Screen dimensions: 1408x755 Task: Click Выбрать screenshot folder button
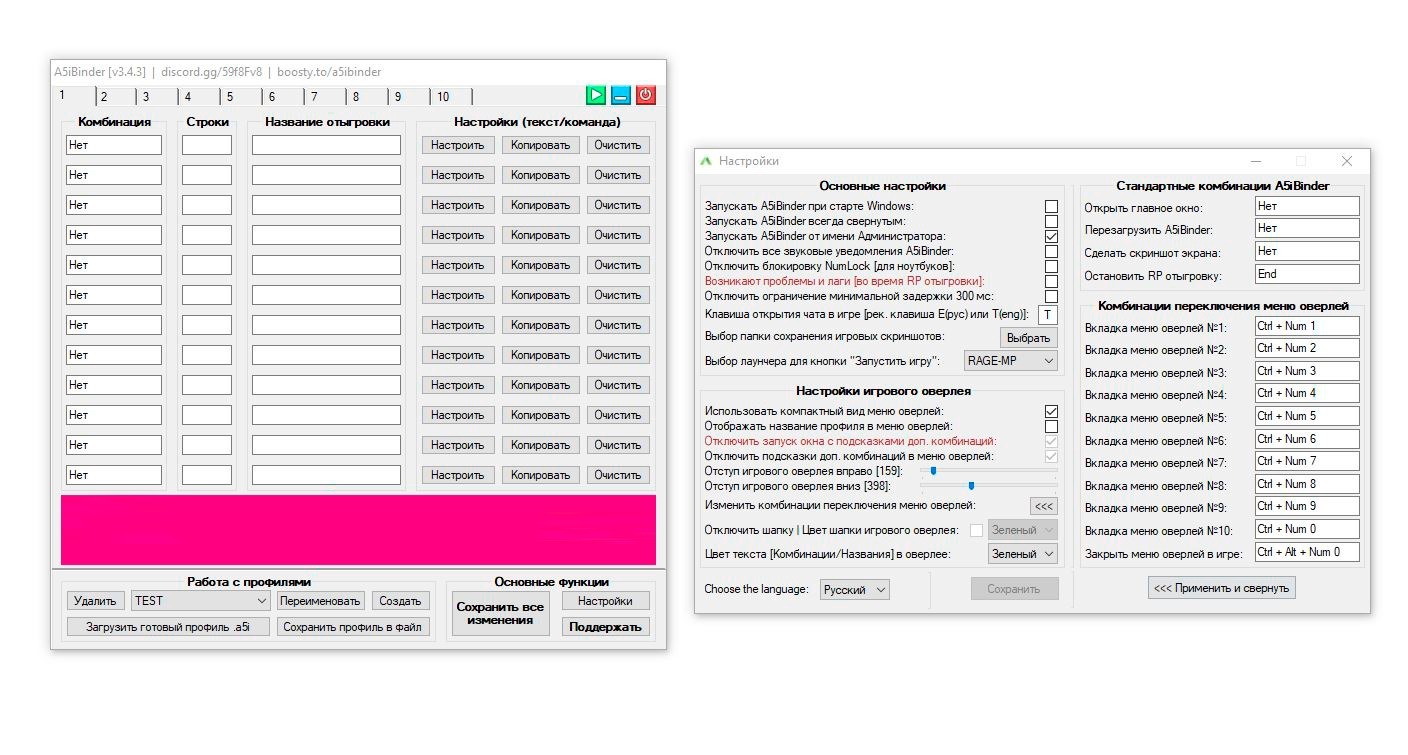click(x=1028, y=338)
